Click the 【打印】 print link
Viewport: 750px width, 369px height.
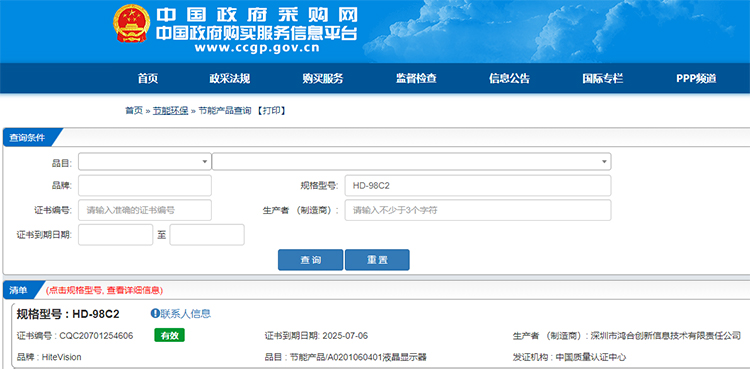(271, 111)
